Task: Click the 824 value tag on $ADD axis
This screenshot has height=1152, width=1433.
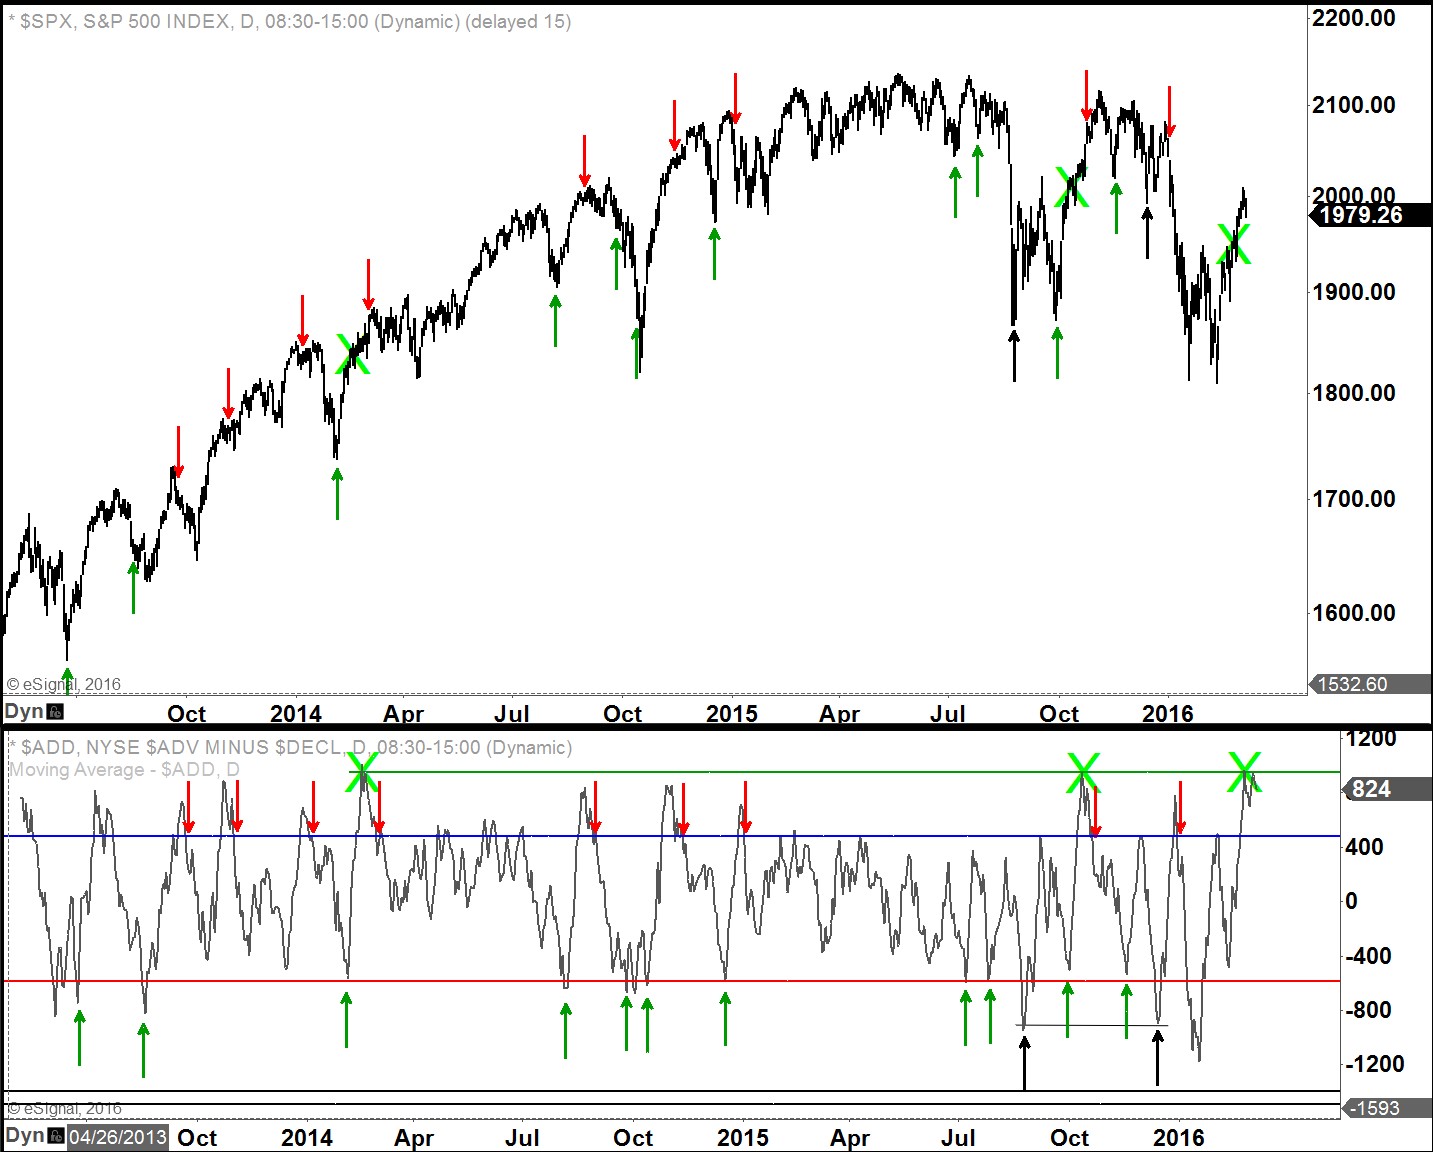Action: coord(1370,789)
